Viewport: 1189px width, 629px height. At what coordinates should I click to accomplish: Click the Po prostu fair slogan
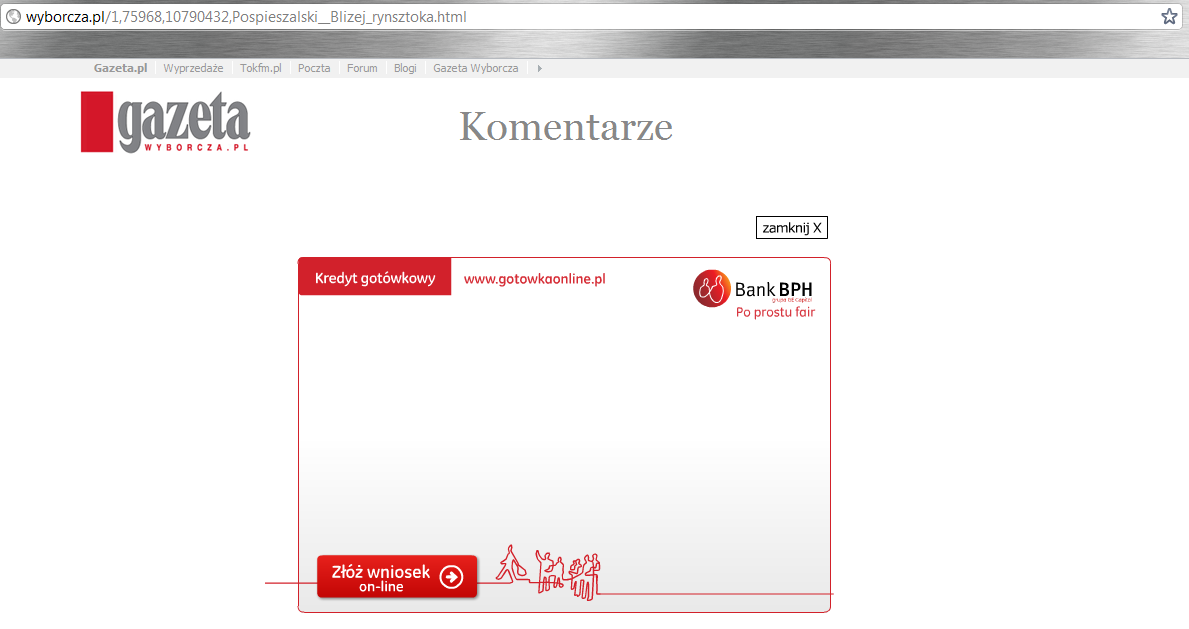775,312
